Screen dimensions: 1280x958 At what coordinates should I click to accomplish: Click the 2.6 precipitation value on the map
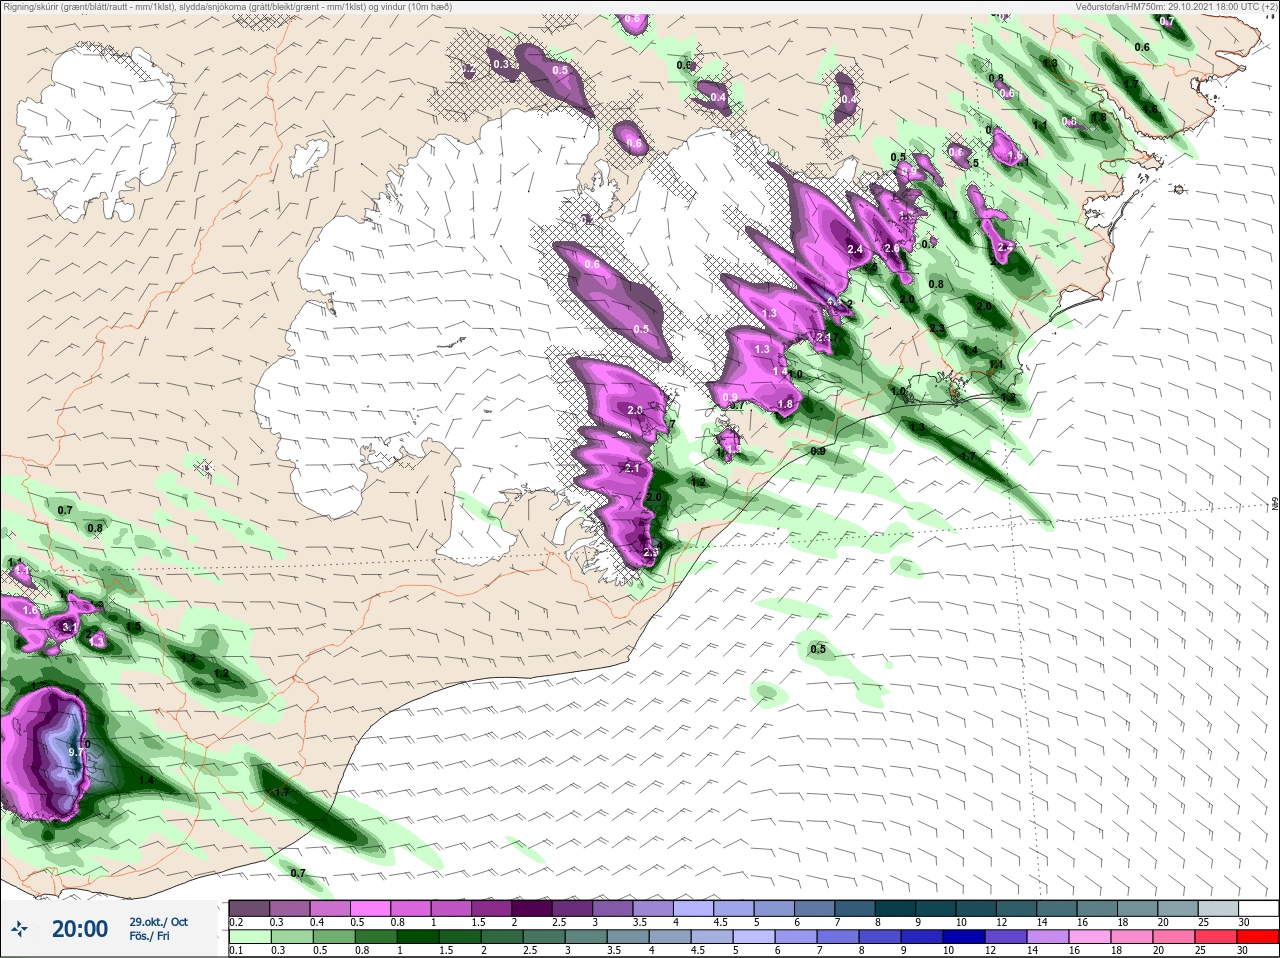(892, 247)
